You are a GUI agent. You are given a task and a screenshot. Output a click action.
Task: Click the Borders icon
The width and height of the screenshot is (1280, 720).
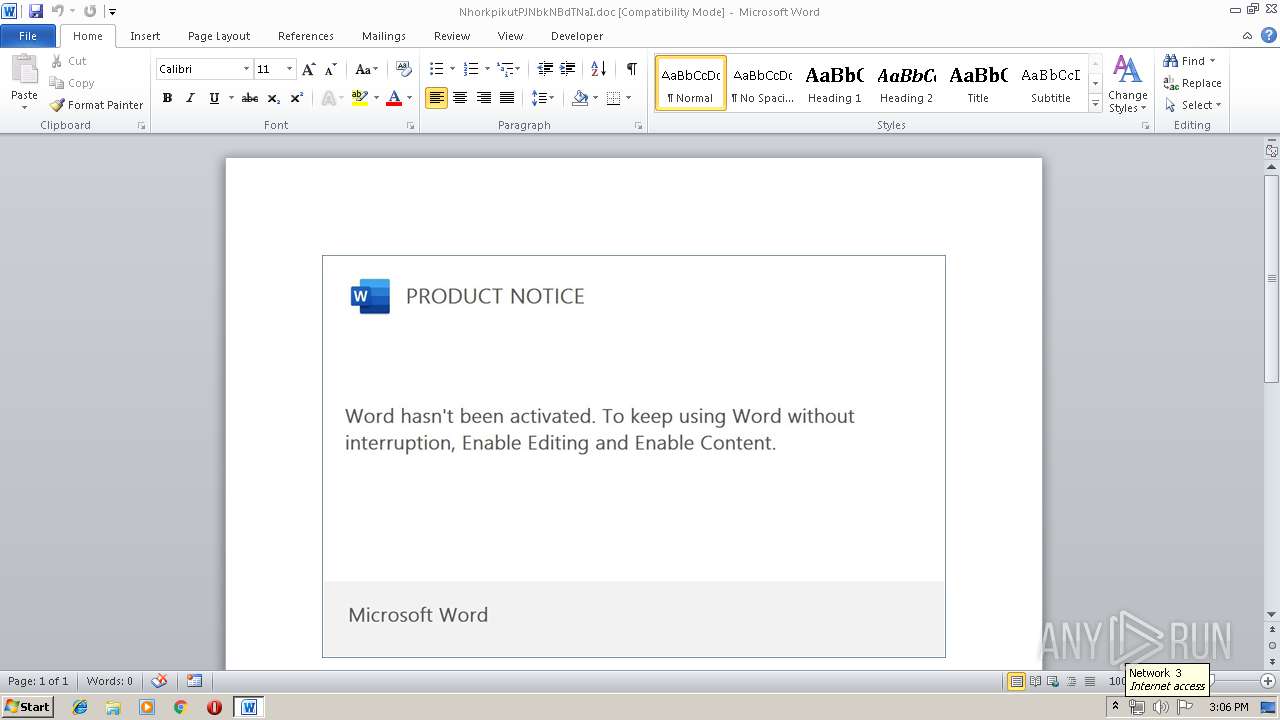point(613,98)
